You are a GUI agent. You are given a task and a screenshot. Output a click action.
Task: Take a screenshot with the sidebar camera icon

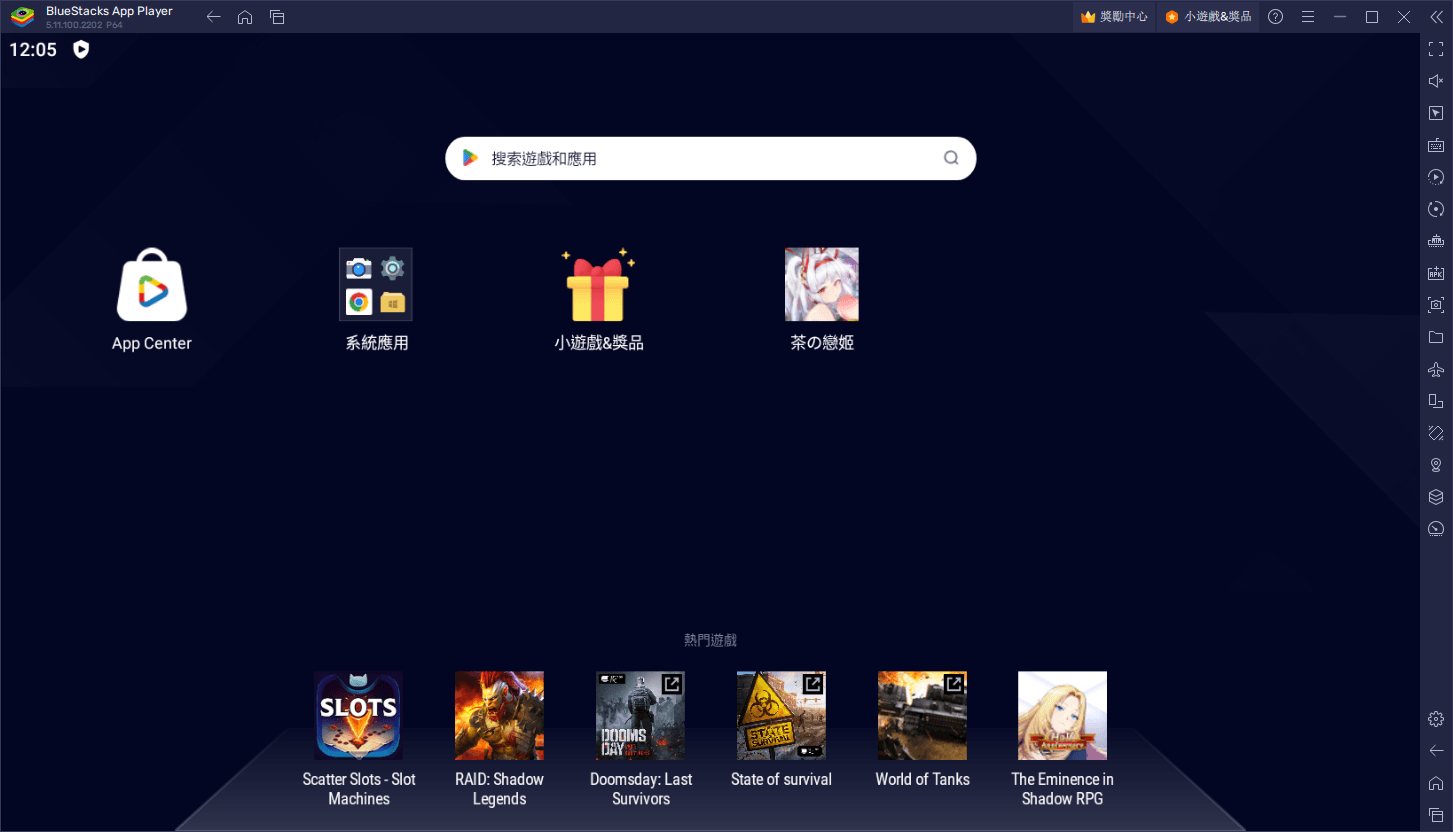(1436, 305)
